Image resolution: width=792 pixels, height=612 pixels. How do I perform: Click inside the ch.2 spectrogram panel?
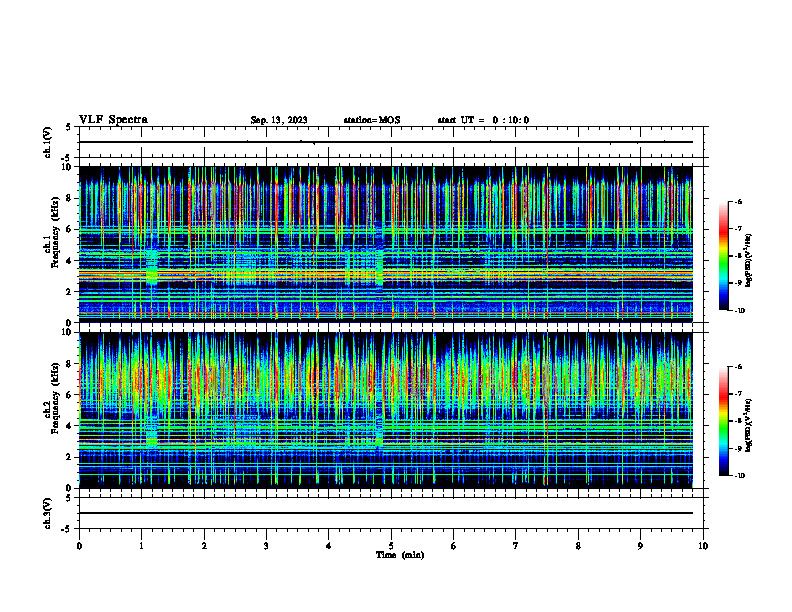pyautogui.click(x=386, y=410)
